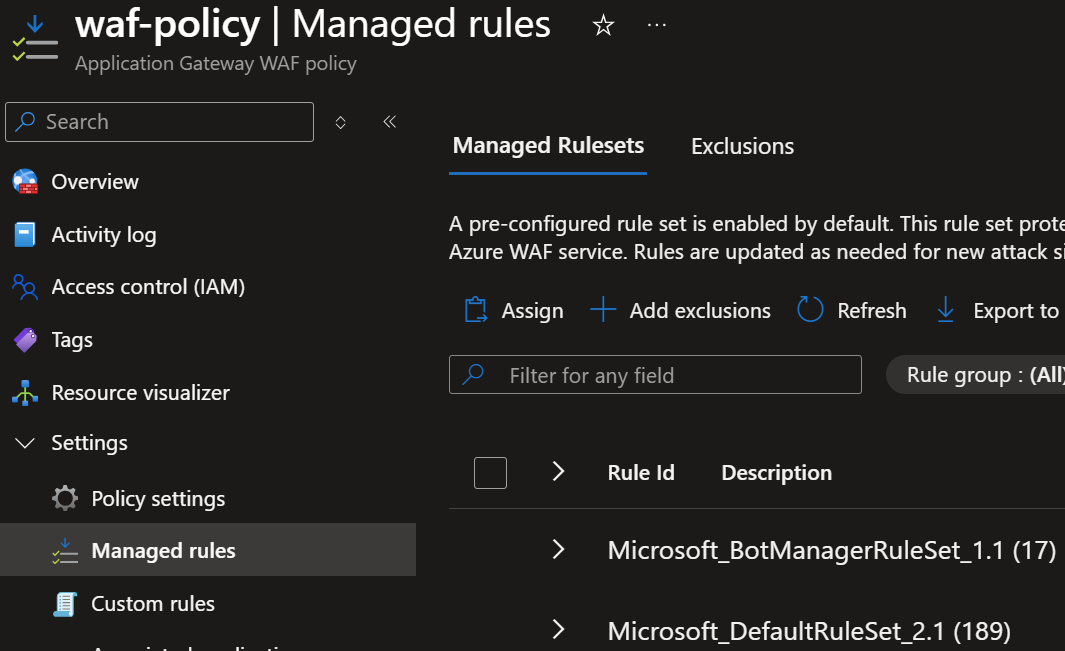1065x651 pixels.
Task: Tick the select-all checkbox in the table header
Action: (x=490, y=473)
